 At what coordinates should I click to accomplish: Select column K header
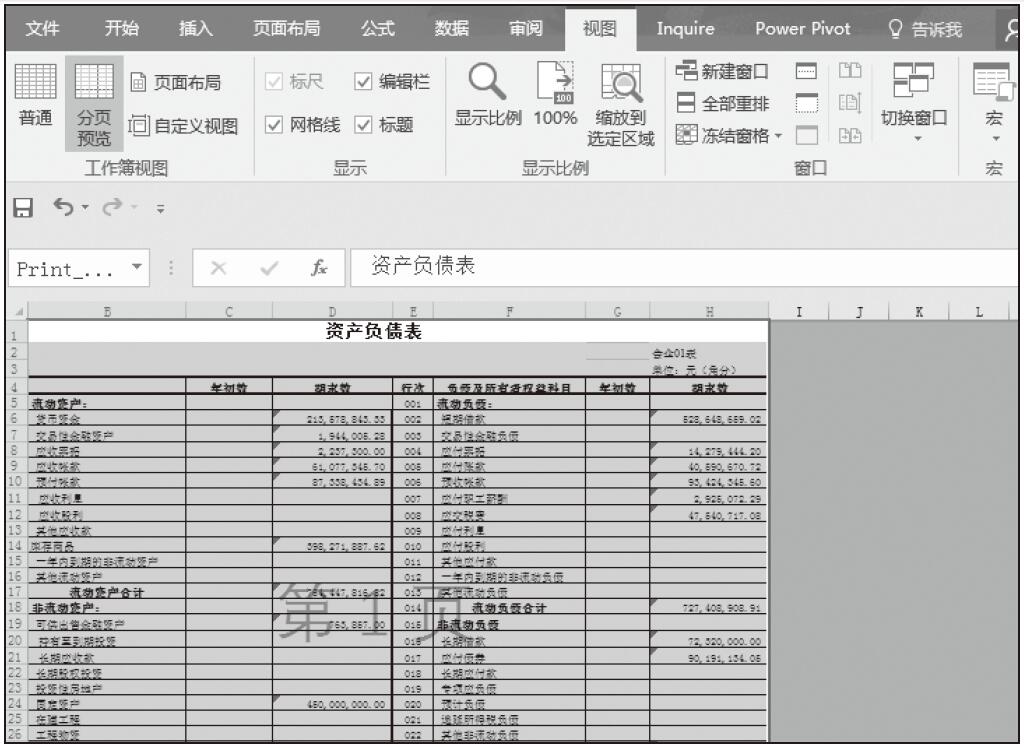pyautogui.click(x=919, y=312)
